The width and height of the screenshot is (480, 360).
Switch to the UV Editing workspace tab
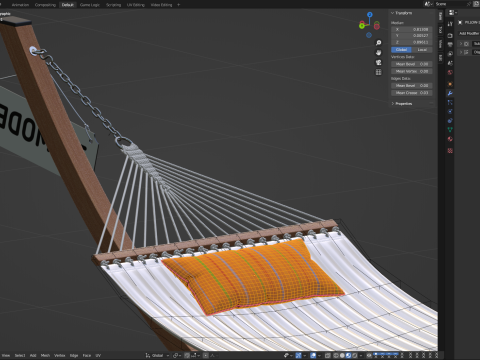(x=136, y=5)
